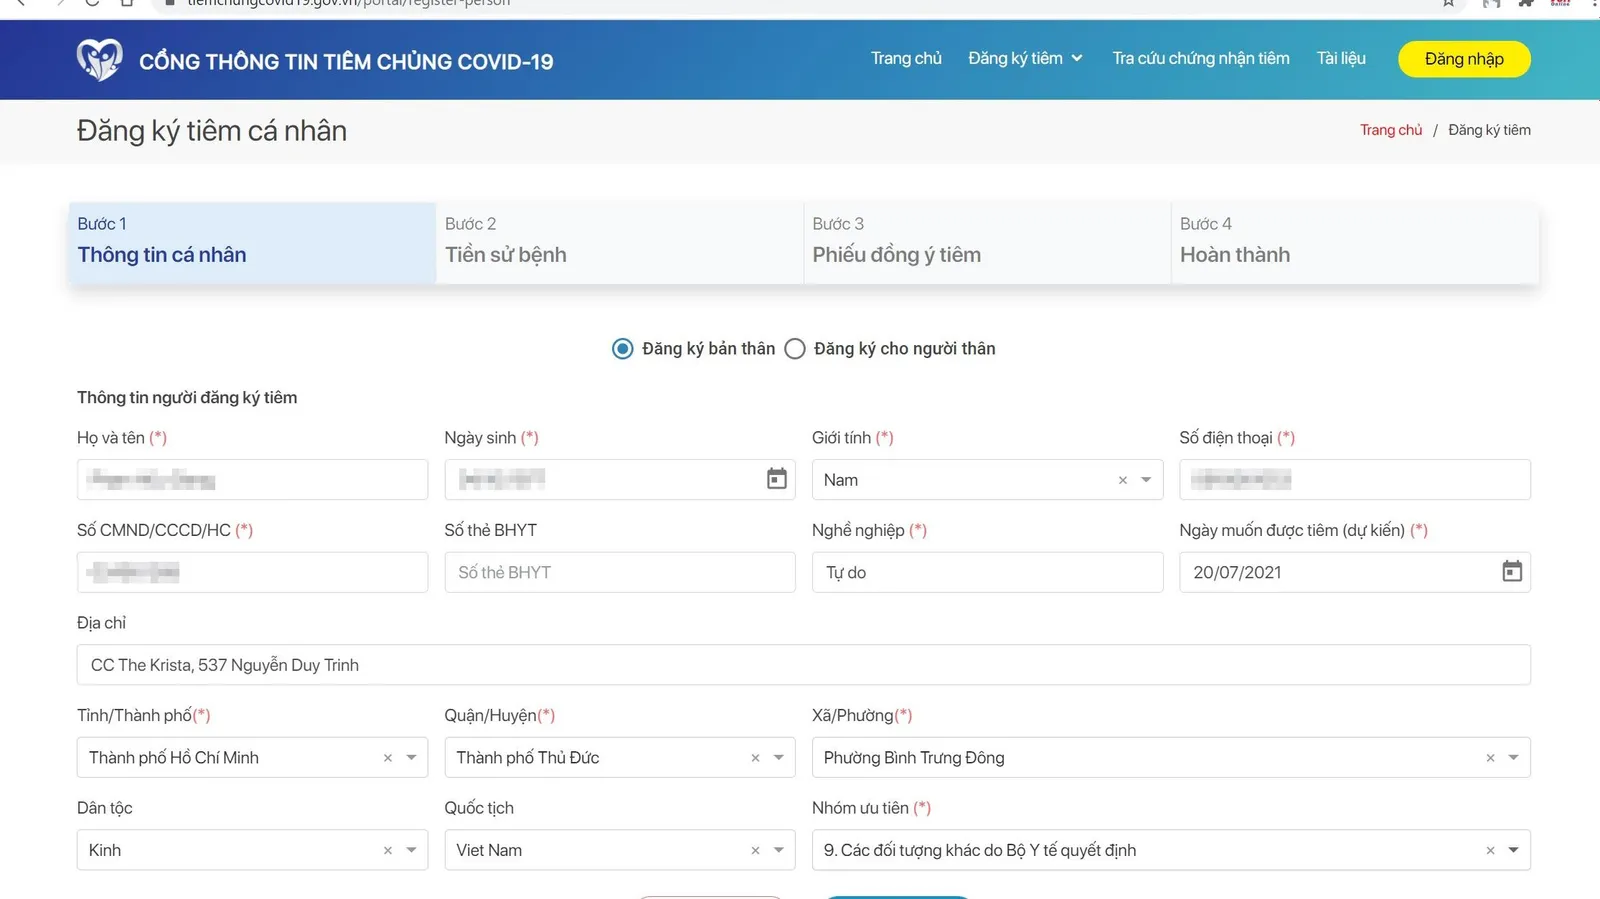Click the Đăng ký tiêm breadcrumb text
This screenshot has width=1600, height=899.
[x=1489, y=130]
